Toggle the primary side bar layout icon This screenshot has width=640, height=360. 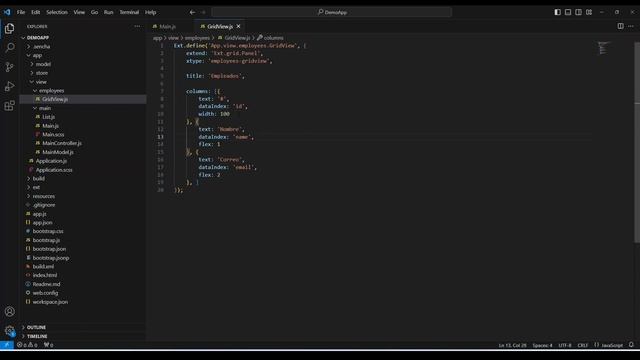[x=558, y=12]
